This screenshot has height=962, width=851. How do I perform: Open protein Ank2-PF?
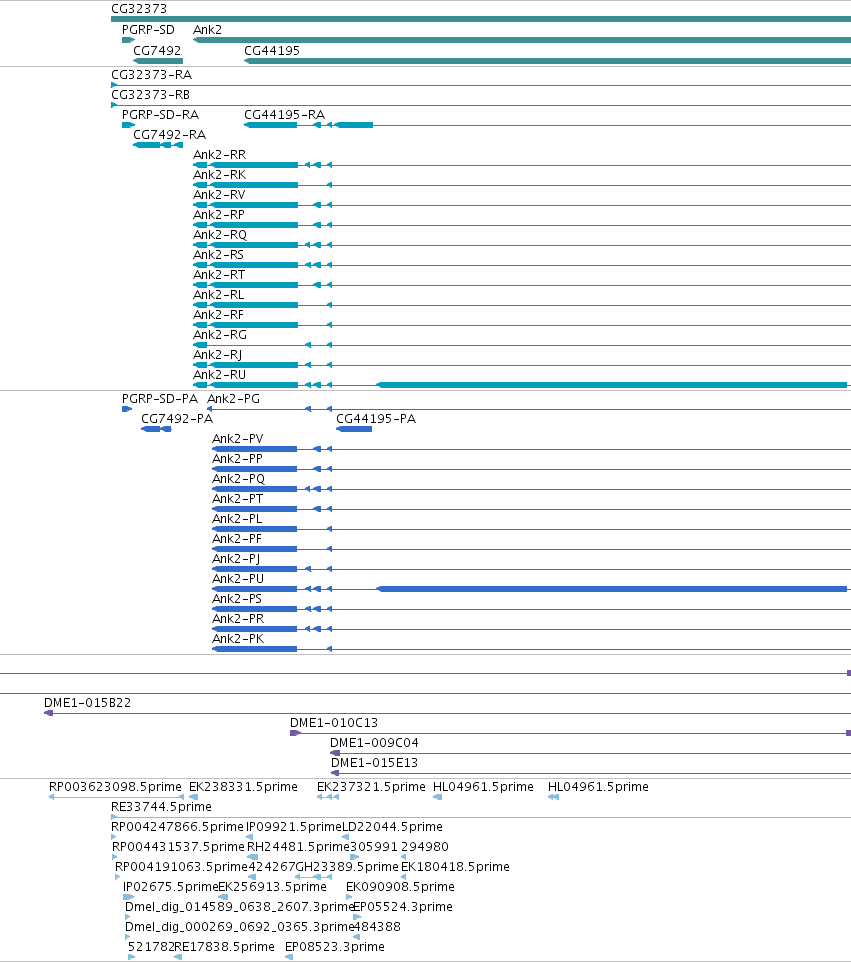click(x=236, y=539)
